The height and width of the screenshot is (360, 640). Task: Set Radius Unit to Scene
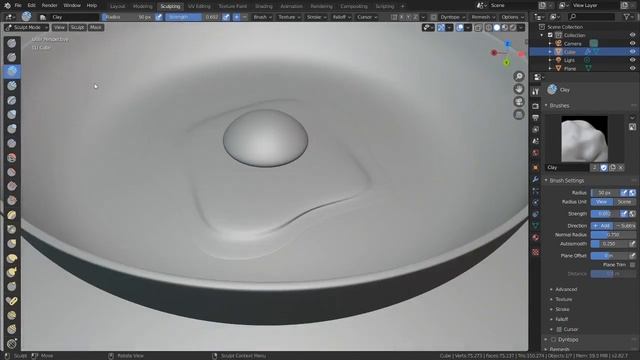pyautogui.click(x=624, y=202)
